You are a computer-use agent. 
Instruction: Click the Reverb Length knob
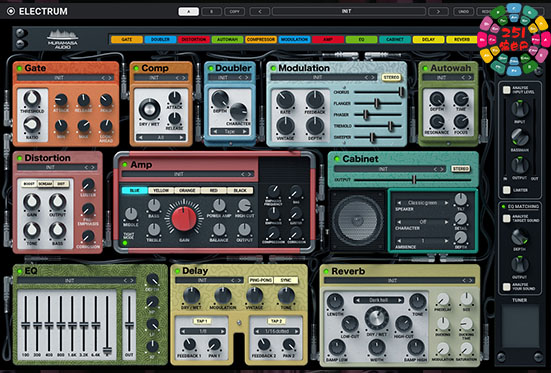coord(335,302)
